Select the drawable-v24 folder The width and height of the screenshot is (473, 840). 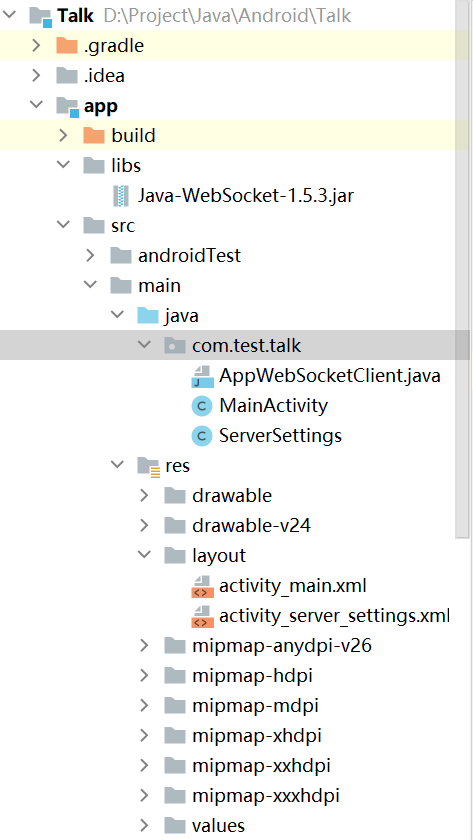tap(251, 526)
